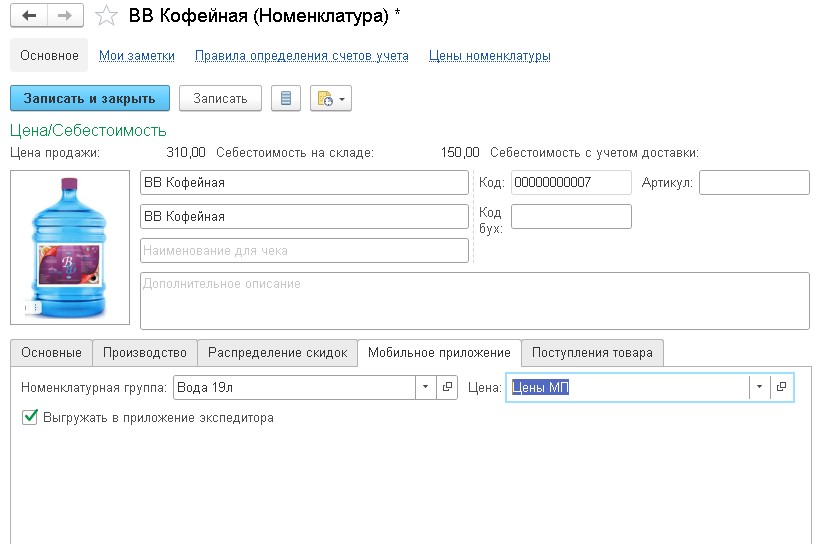The height and width of the screenshot is (544, 822).
Task: Go to Правила определения счетов учета
Action: (301, 56)
